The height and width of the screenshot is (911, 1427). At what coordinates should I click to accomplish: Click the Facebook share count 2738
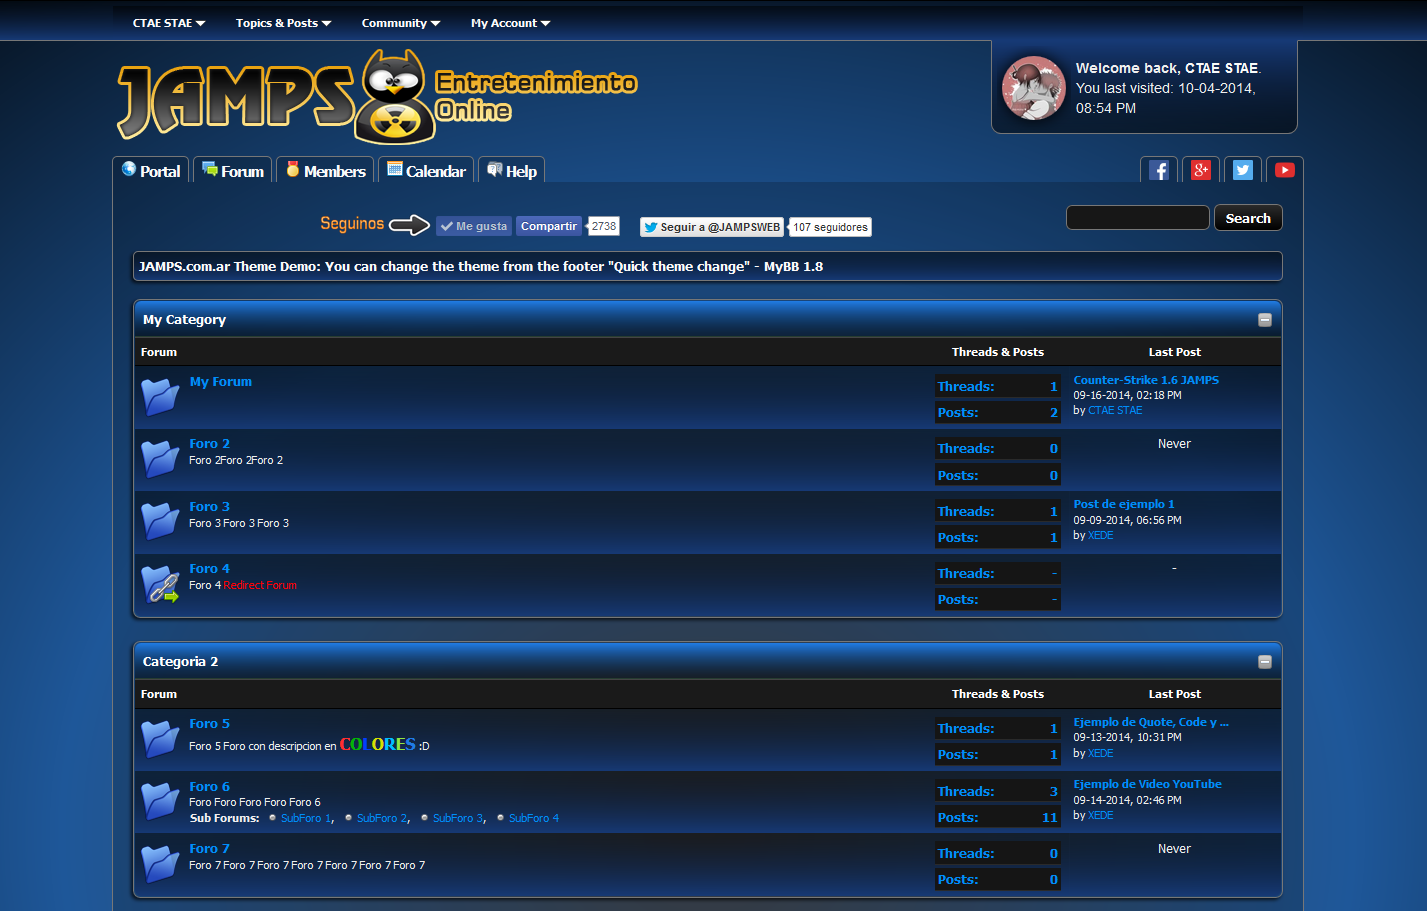point(604,226)
